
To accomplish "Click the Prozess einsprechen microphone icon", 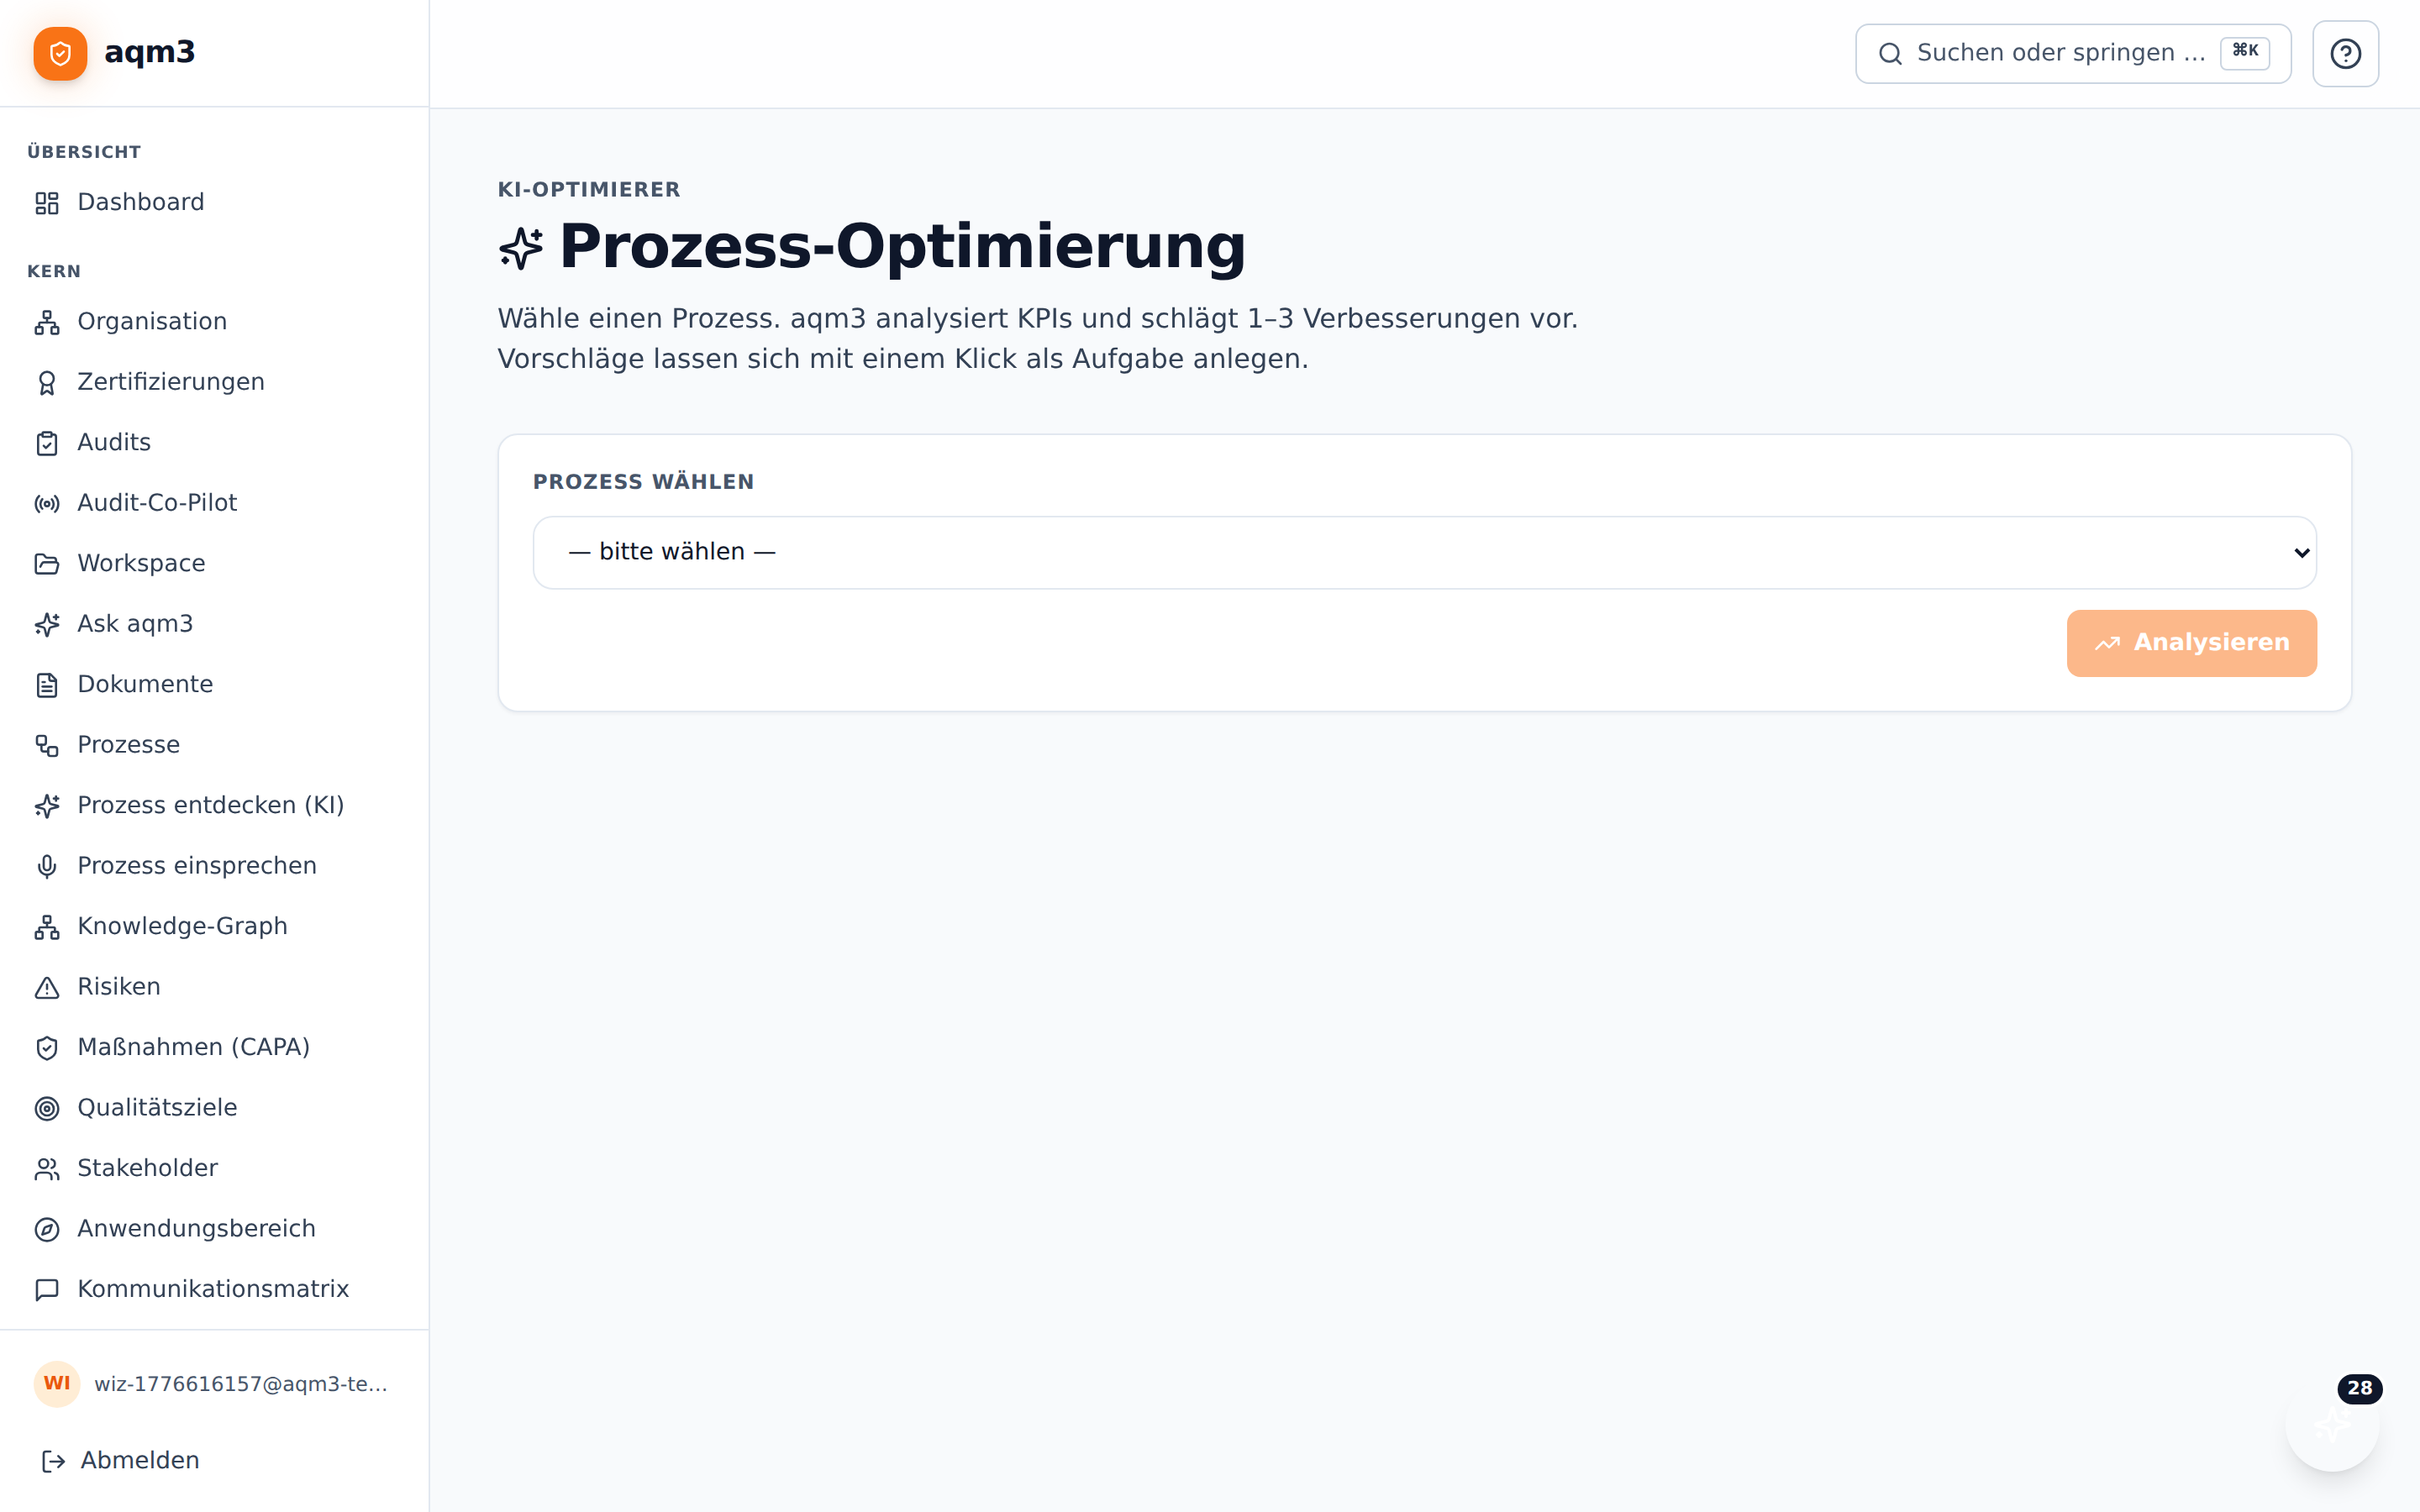I will click(x=47, y=866).
